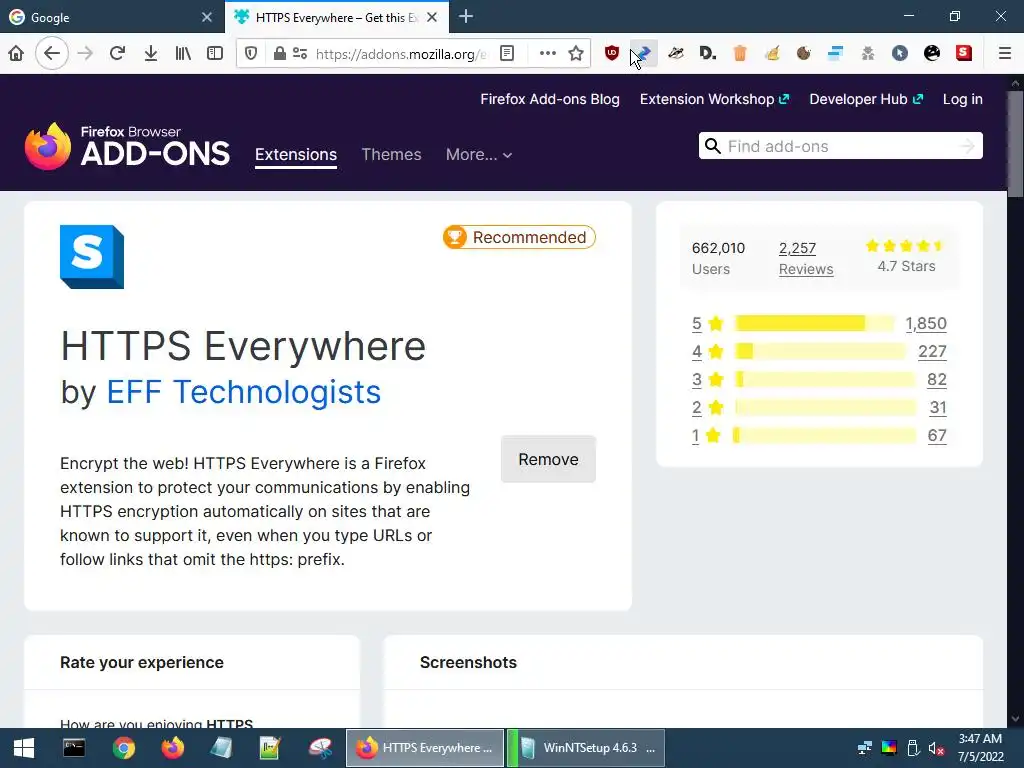This screenshot has width=1024, height=768.
Task: Click the network tray icon
Action: tap(865, 748)
